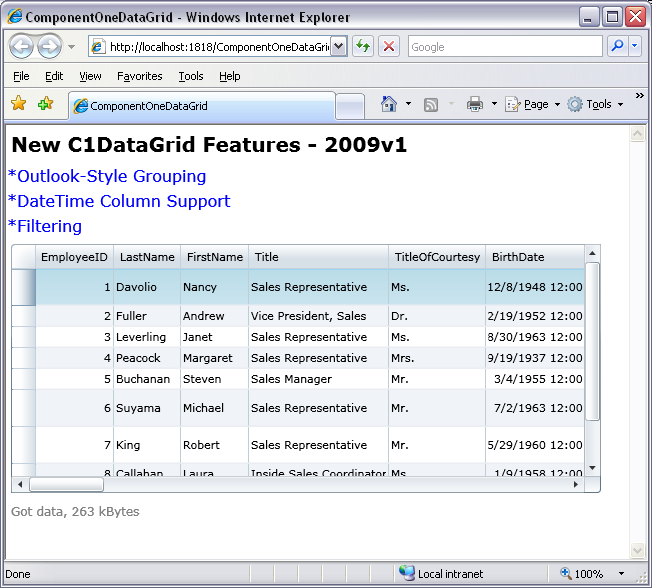Click the Add to Favorites icon

pyautogui.click(x=45, y=103)
